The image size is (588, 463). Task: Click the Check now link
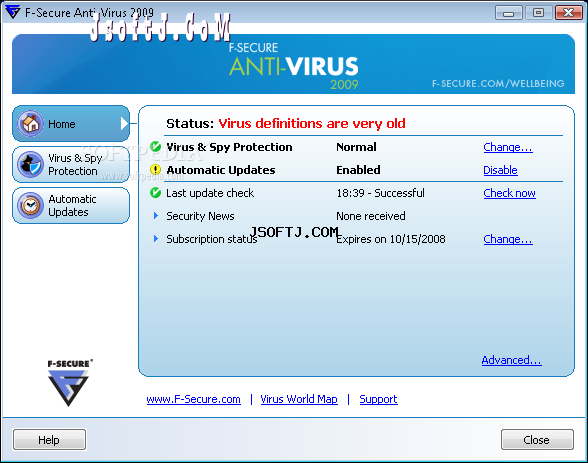pyautogui.click(x=509, y=193)
